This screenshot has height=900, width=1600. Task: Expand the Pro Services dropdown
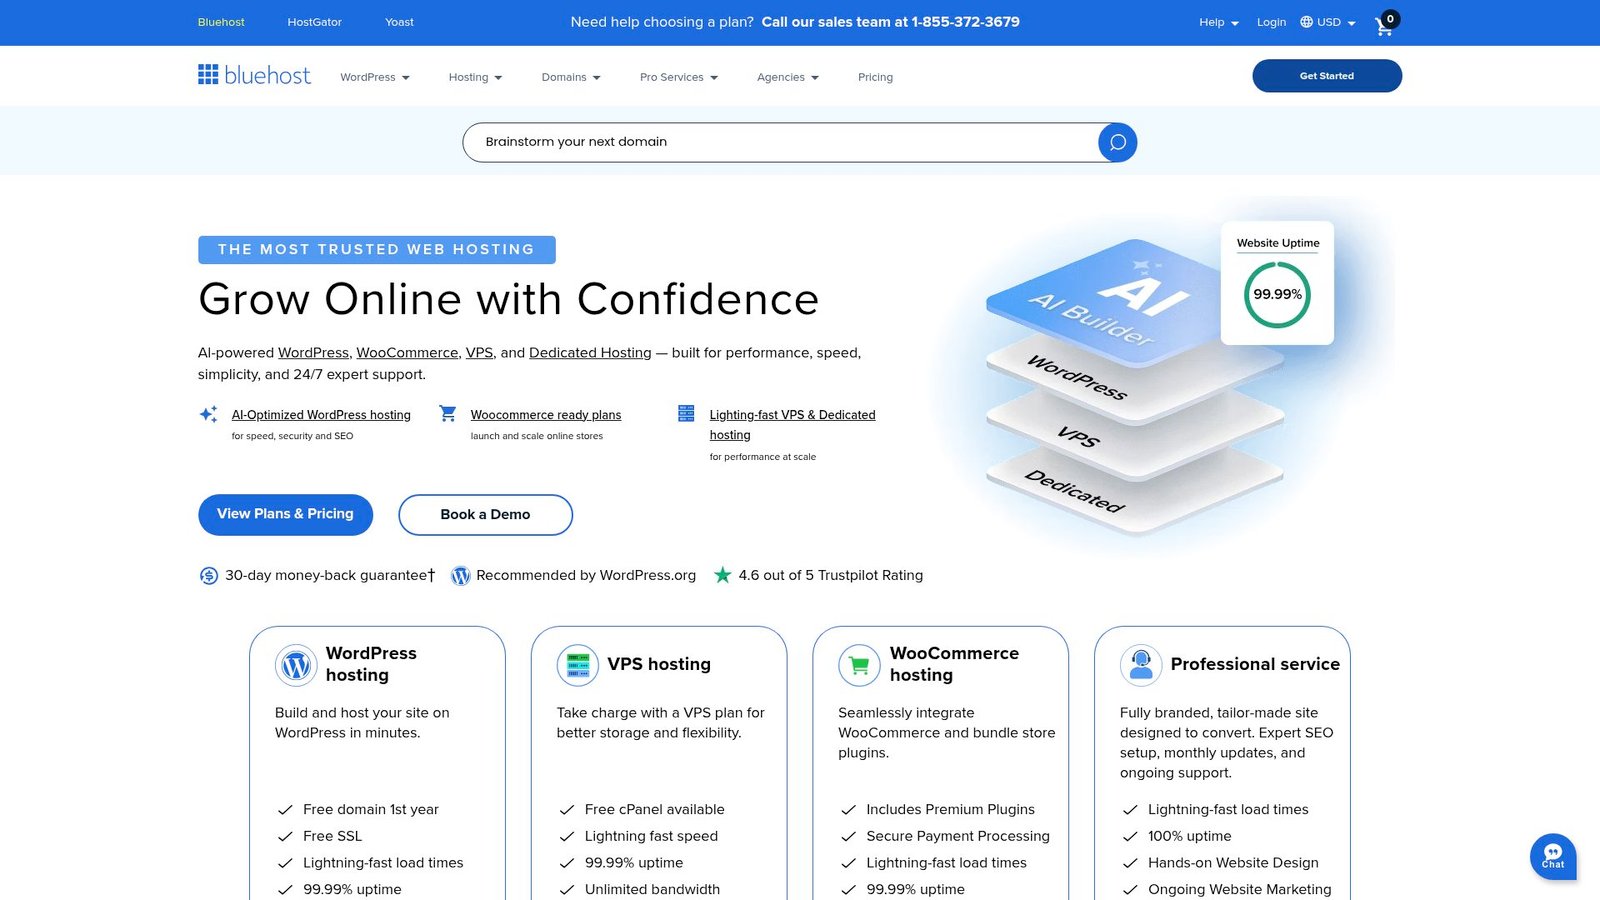[x=678, y=77]
